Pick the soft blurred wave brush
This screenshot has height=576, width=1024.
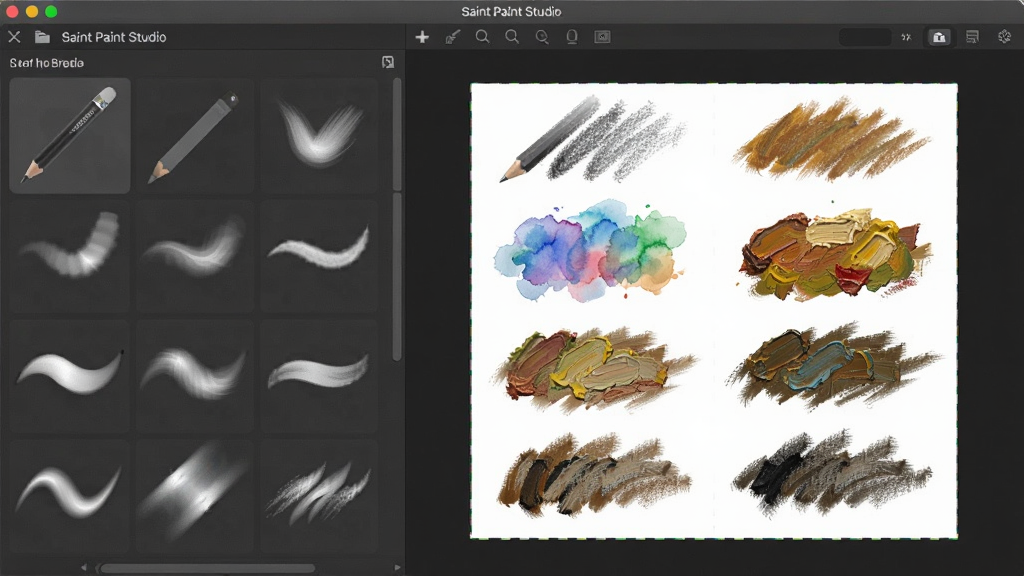[195, 256]
